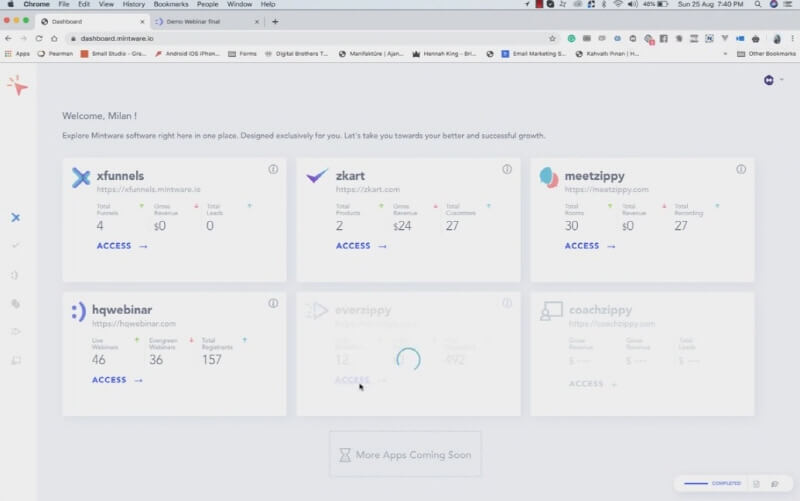Go to browser home page
Screen dimensions: 800x501
click(x=54, y=38)
